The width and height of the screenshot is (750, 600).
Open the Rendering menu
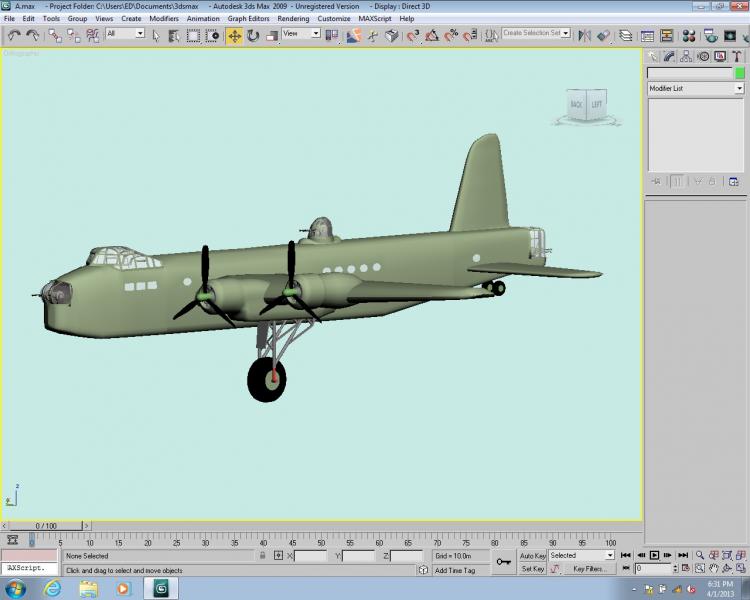pos(293,19)
